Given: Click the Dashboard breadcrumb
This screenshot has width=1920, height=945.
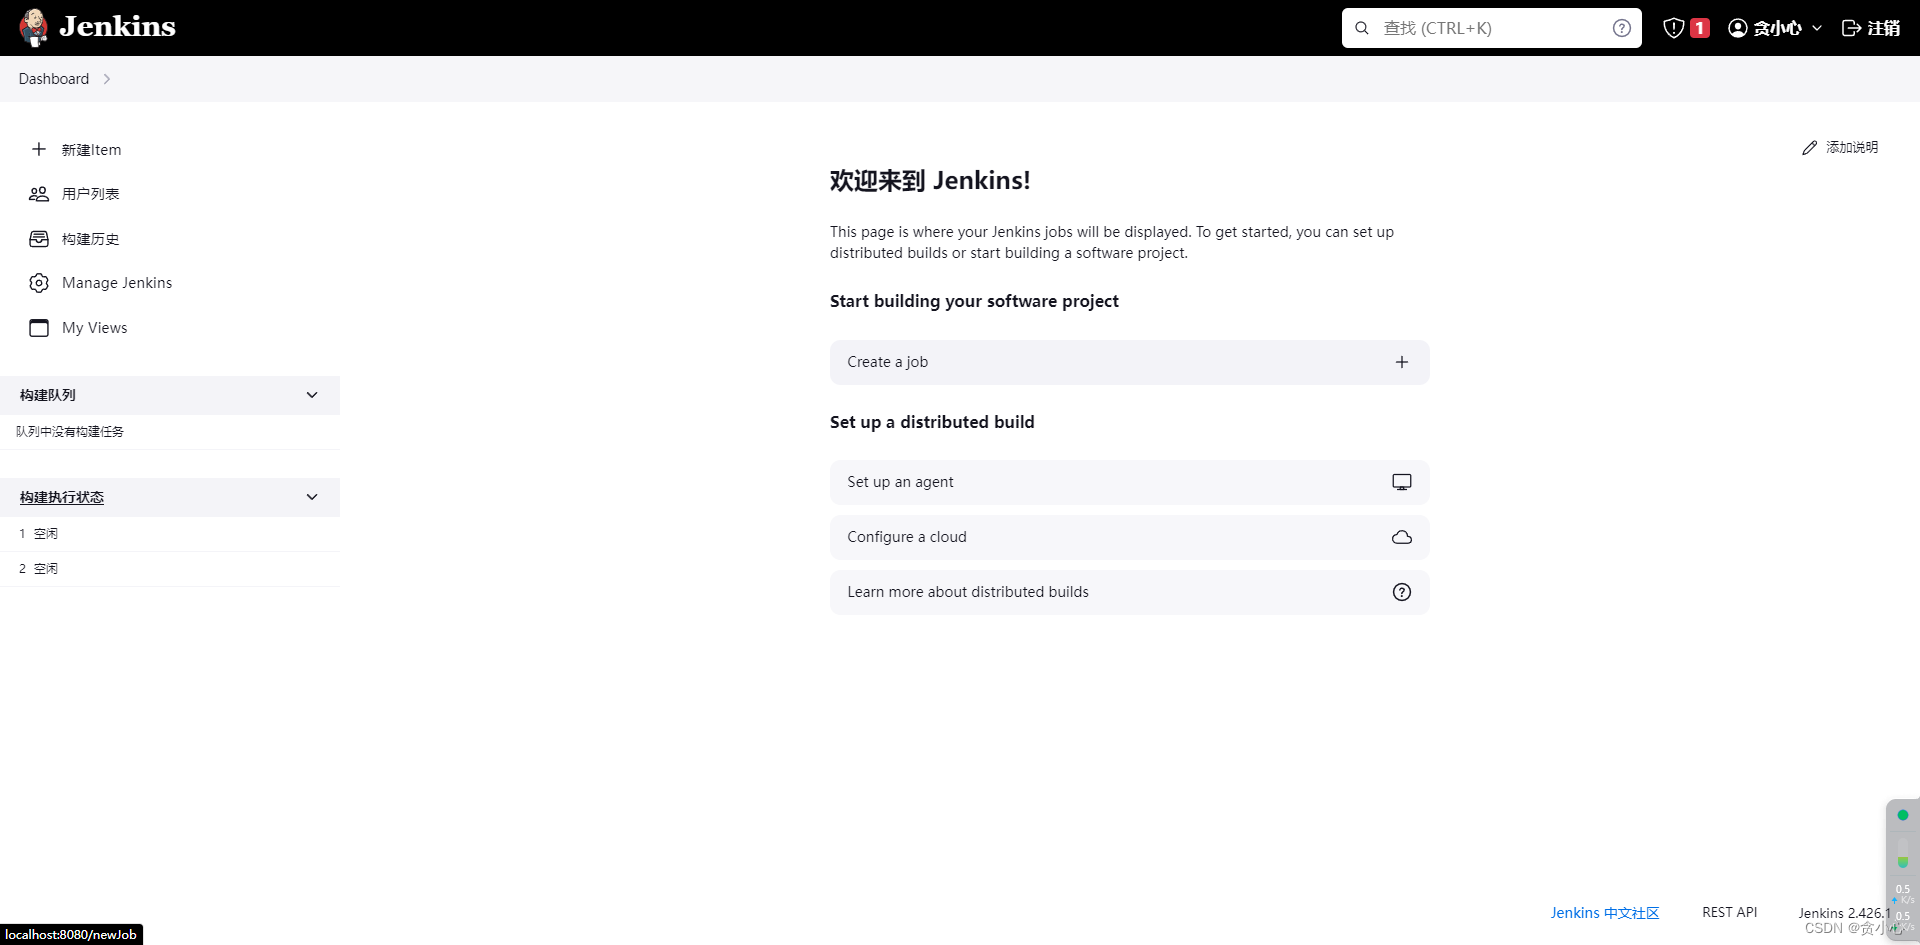Looking at the screenshot, I should click(x=54, y=79).
